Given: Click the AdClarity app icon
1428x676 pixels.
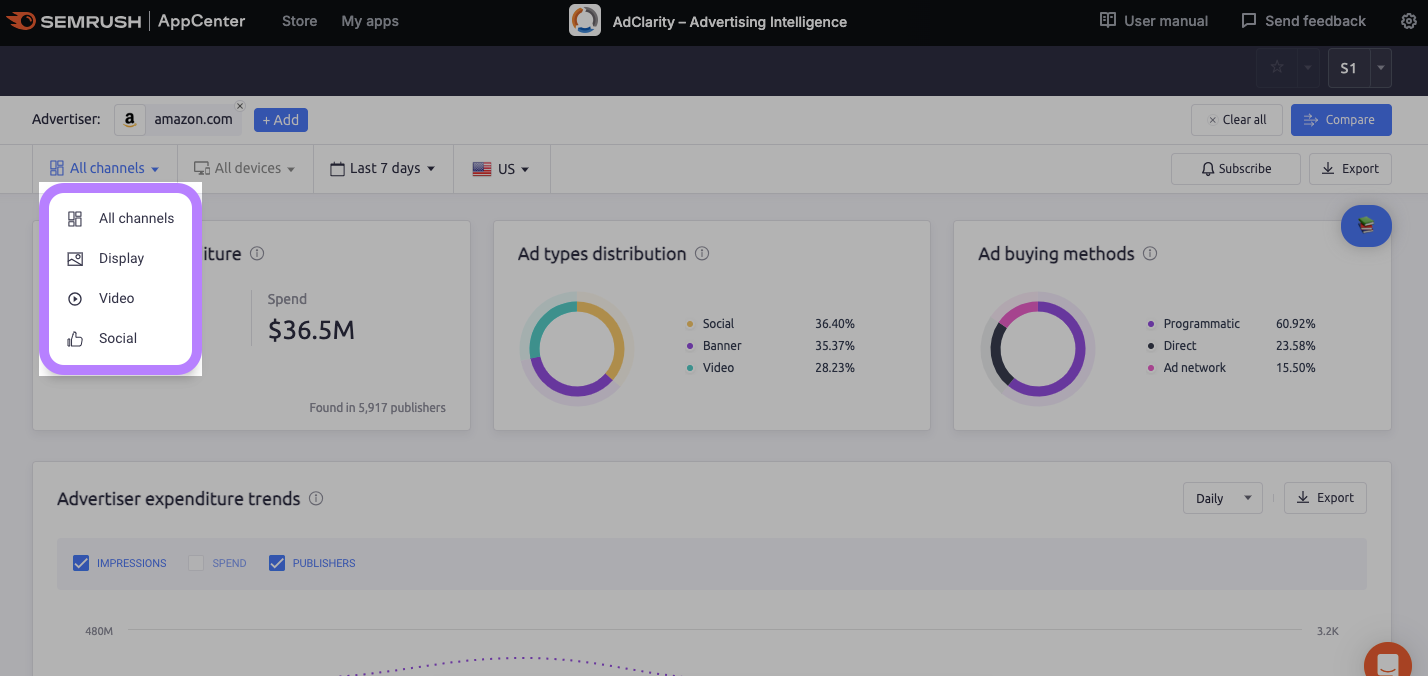Looking at the screenshot, I should (585, 21).
